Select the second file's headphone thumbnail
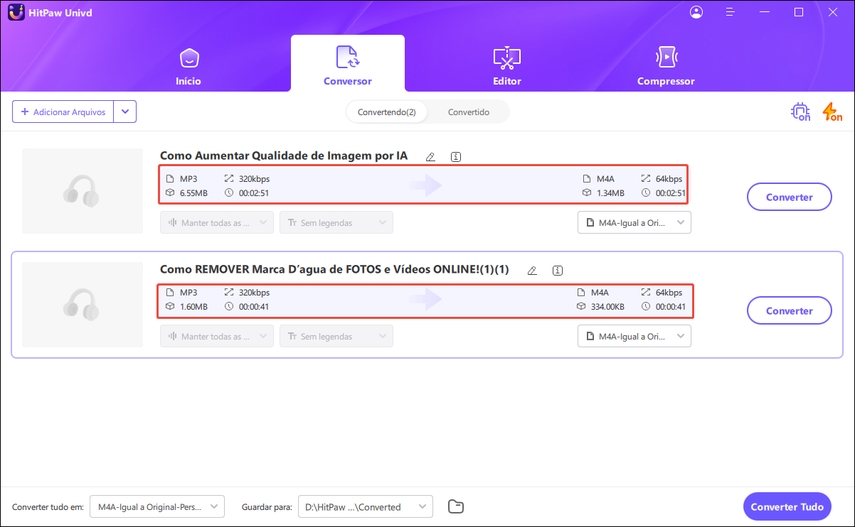The width and height of the screenshot is (855, 527). [82, 305]
